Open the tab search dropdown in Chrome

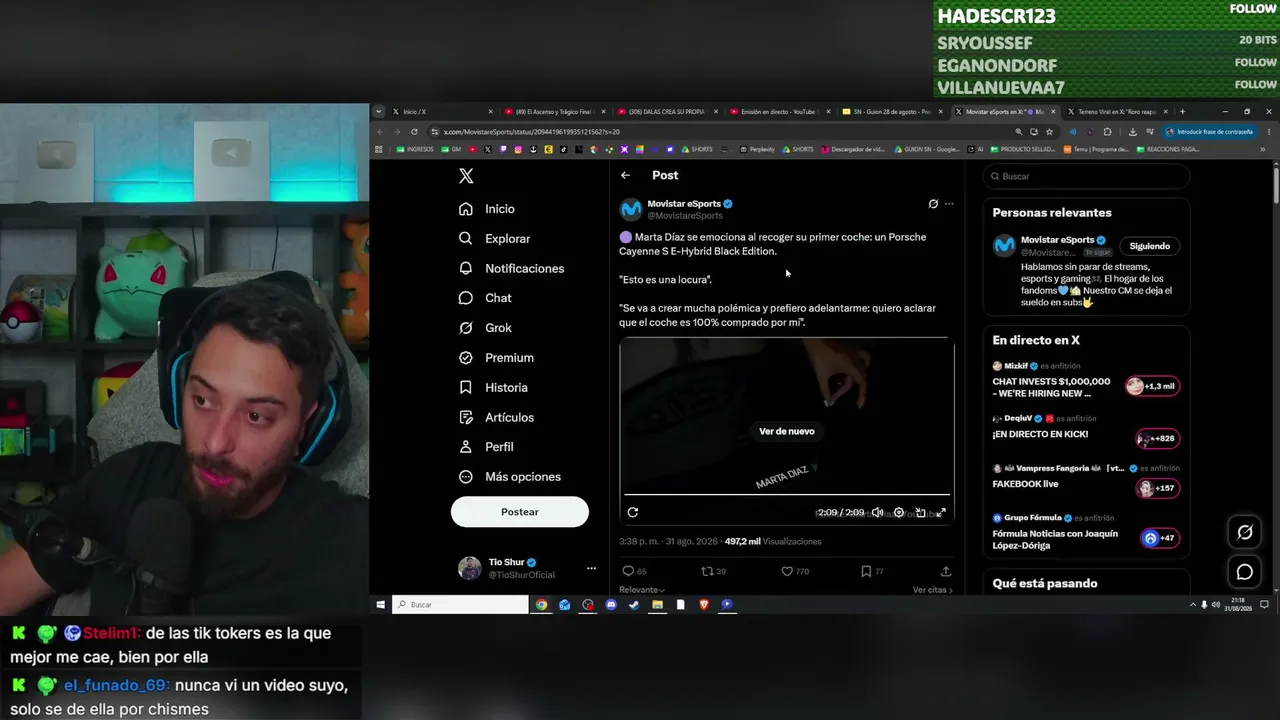pos(378,112)
